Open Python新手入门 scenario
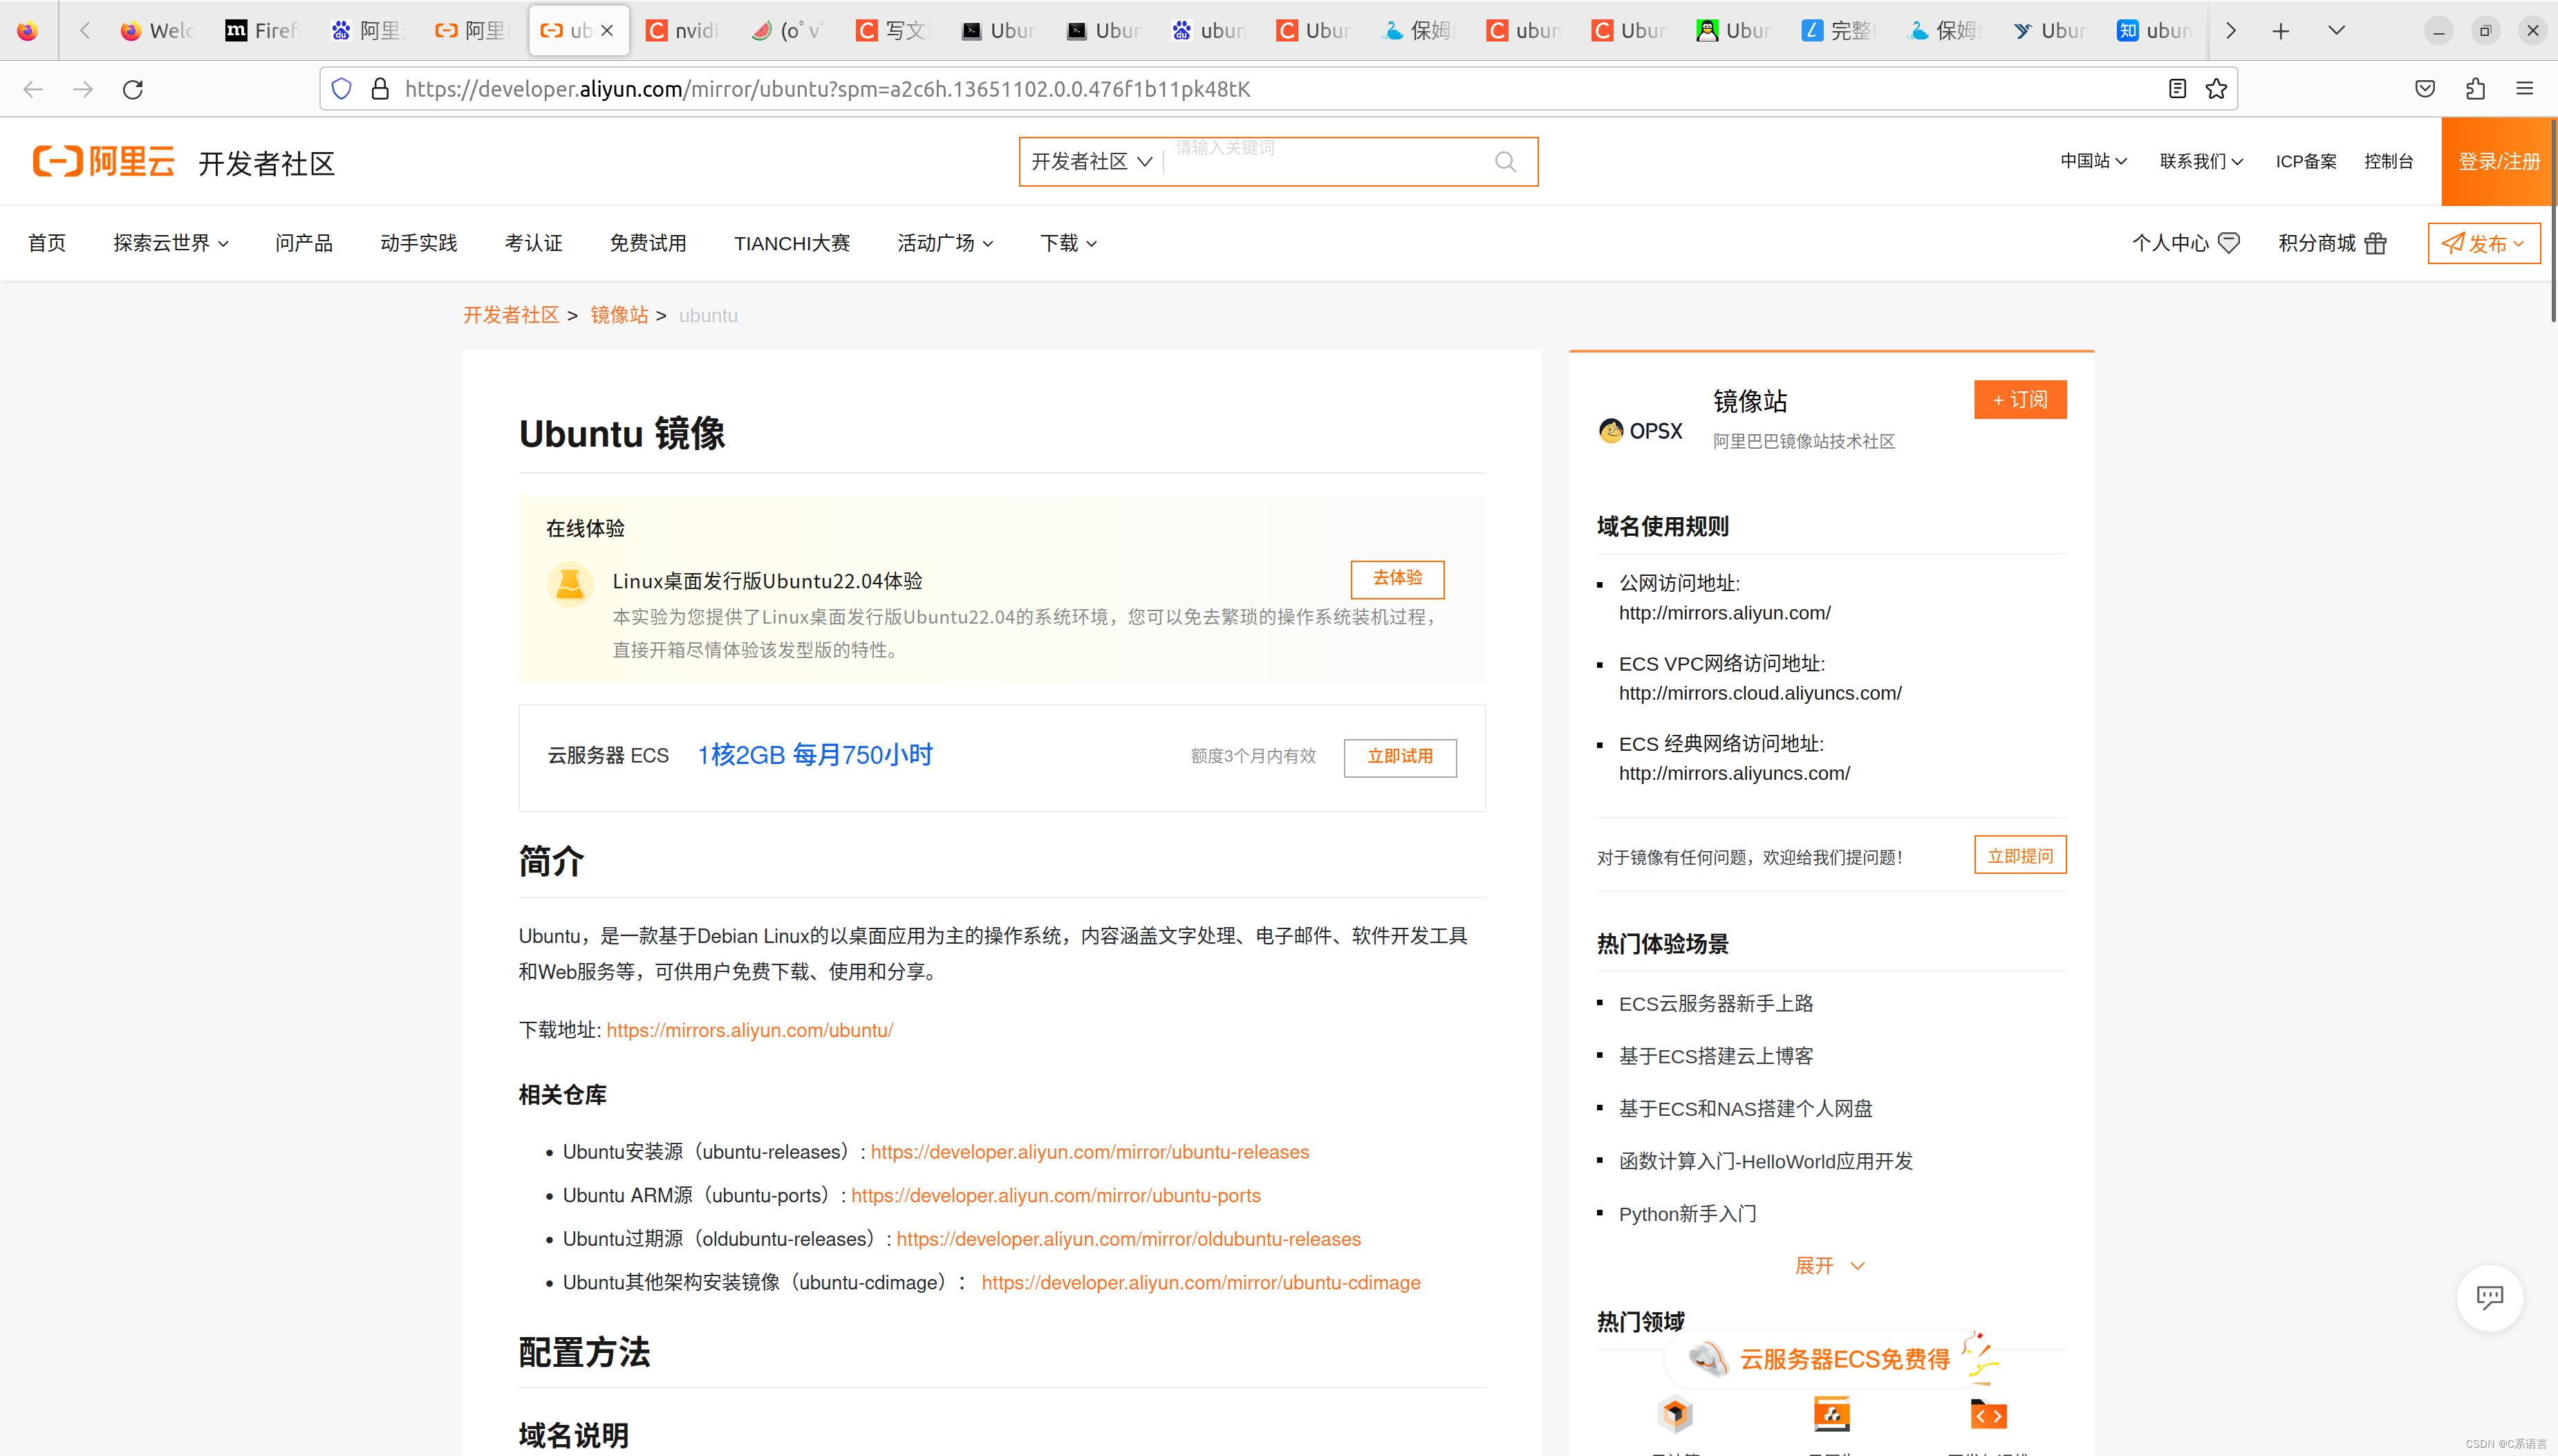 pos(1688,1214)
